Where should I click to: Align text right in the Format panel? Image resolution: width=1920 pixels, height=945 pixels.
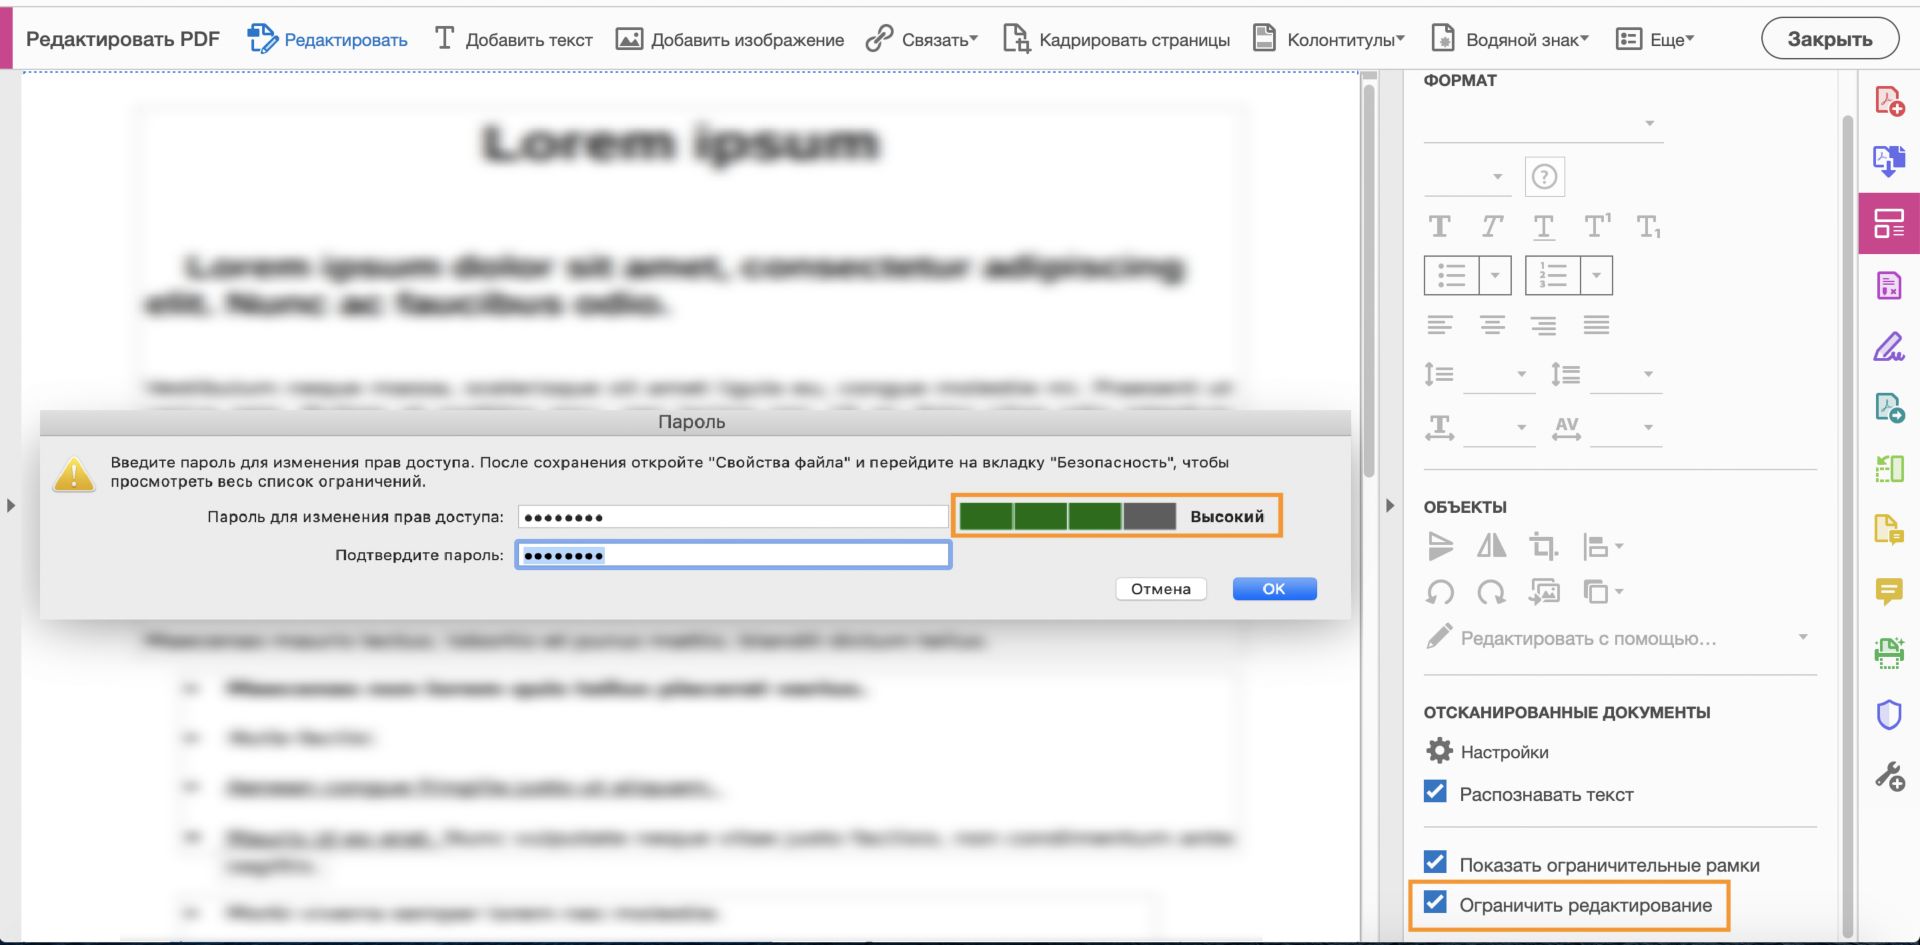[1544, 325]
